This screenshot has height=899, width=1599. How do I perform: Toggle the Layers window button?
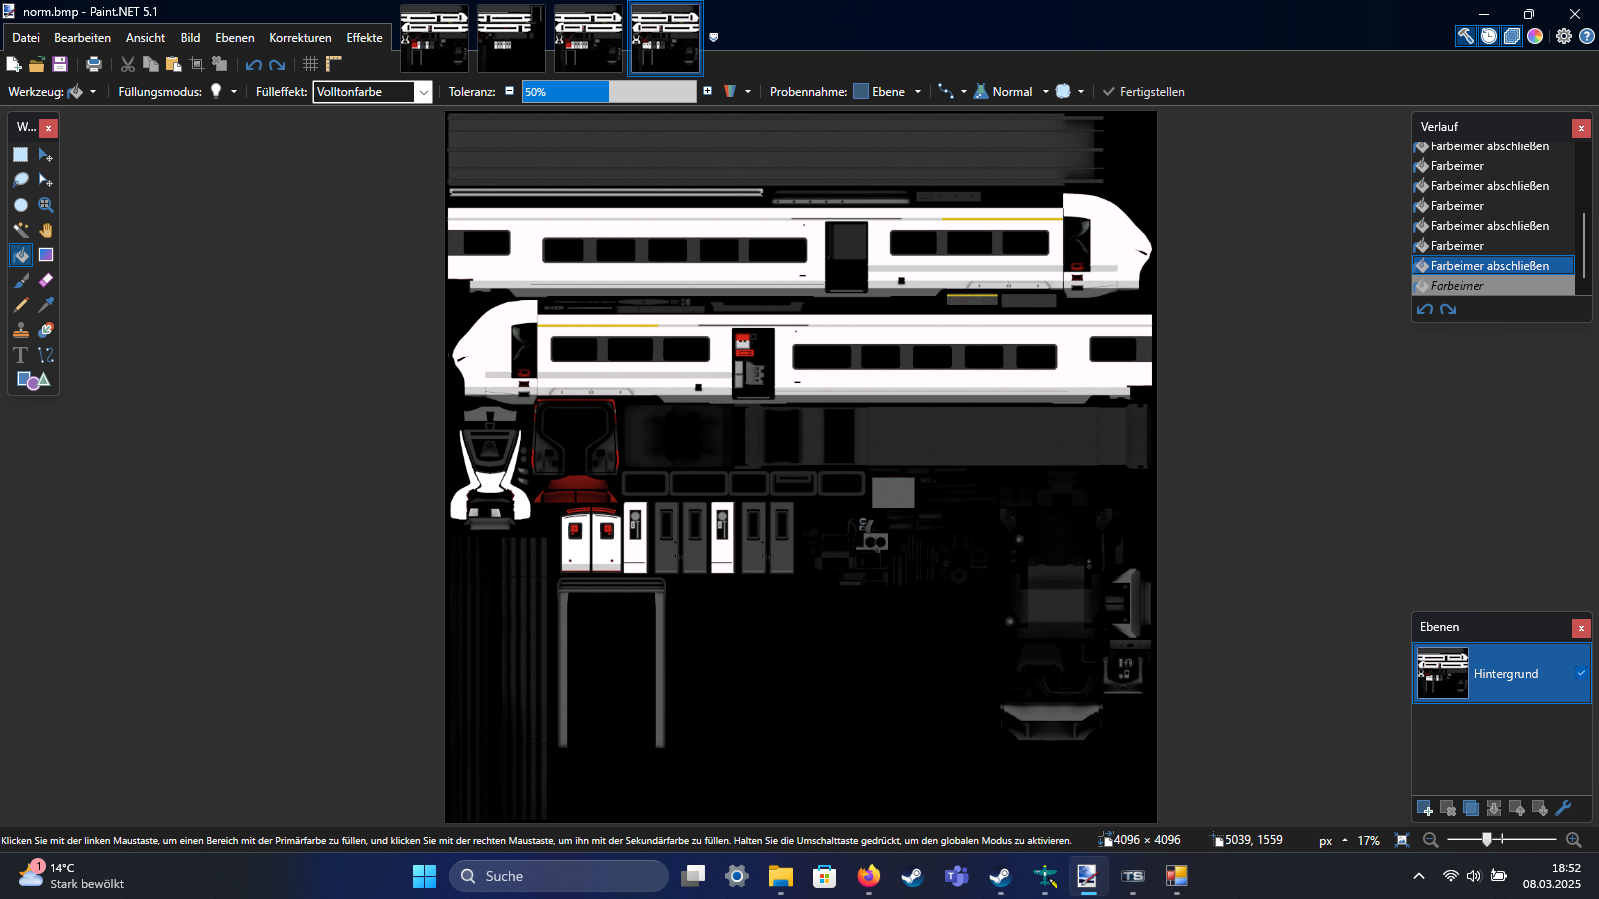(1512, 36)
